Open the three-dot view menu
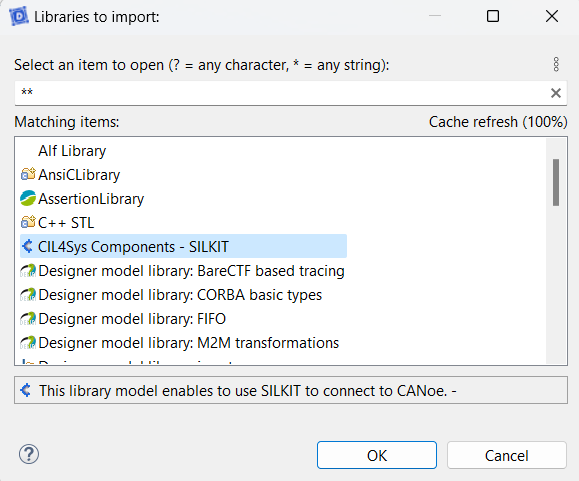Image resolution: width=579 pixels, height=481 pixels. point(556,65)
